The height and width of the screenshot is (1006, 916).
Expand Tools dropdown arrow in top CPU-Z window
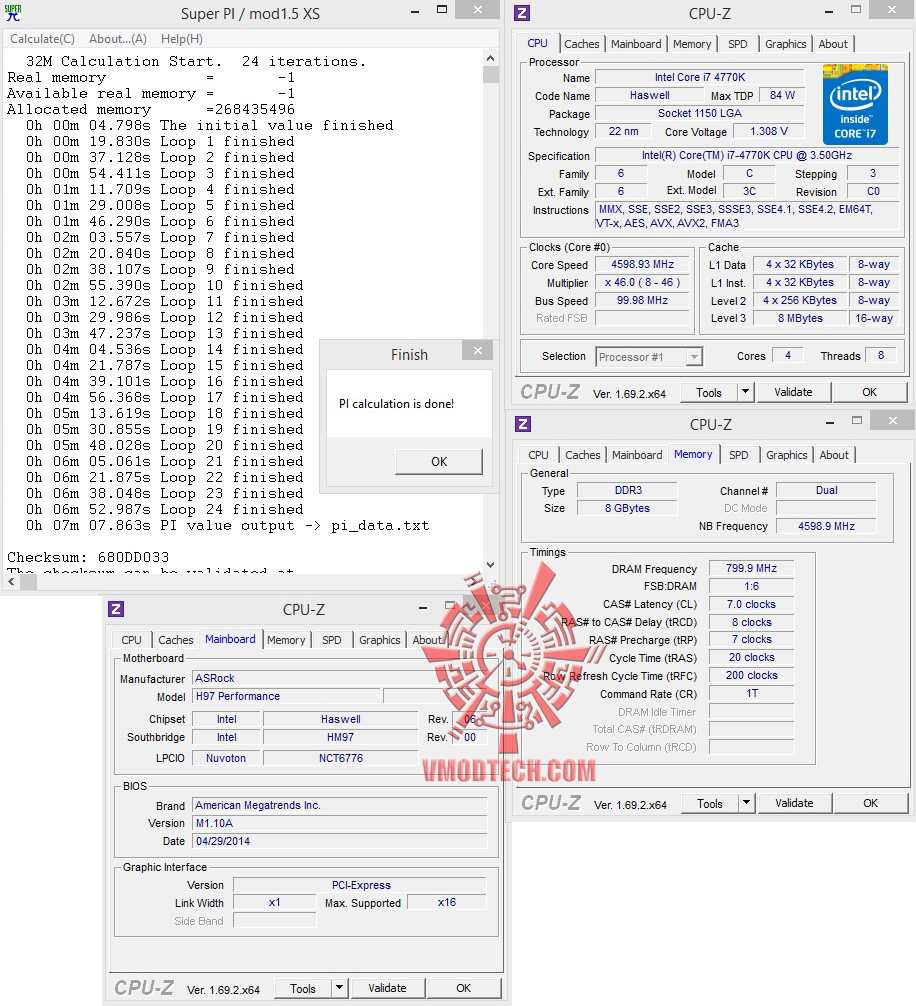[x=745, y=393]
